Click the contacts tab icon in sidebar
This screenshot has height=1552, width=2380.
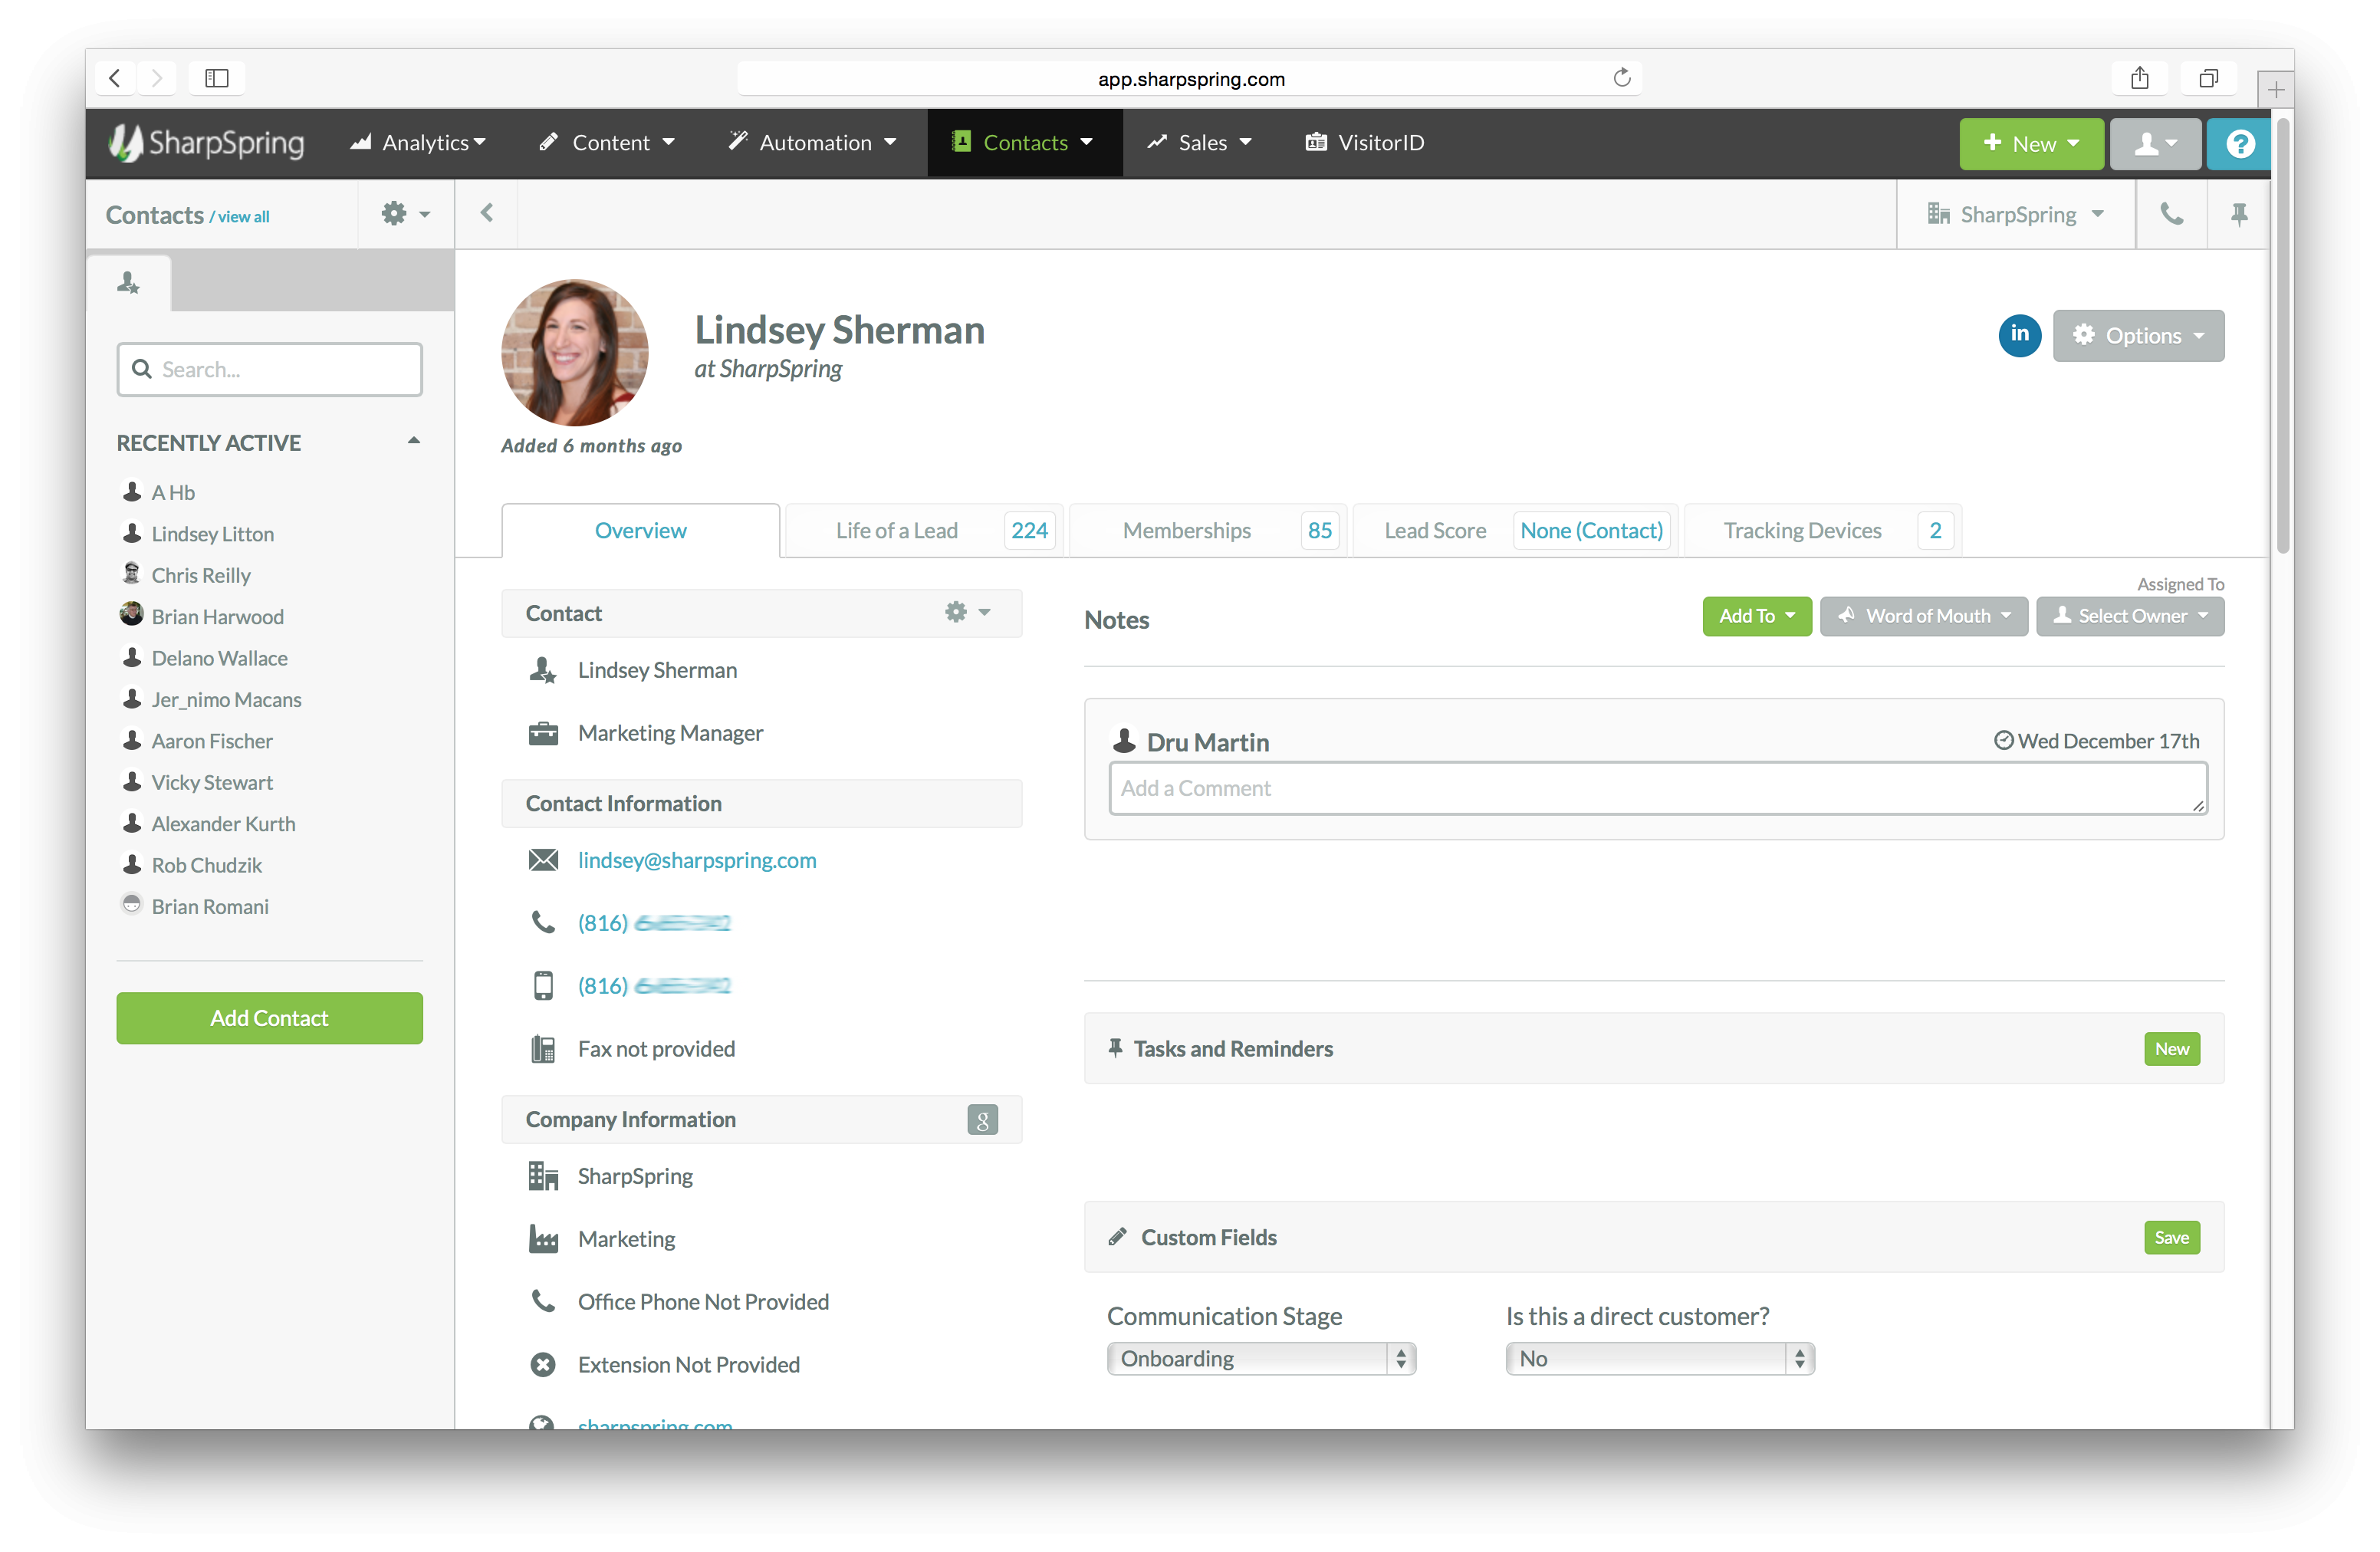(x=129, y=283)
